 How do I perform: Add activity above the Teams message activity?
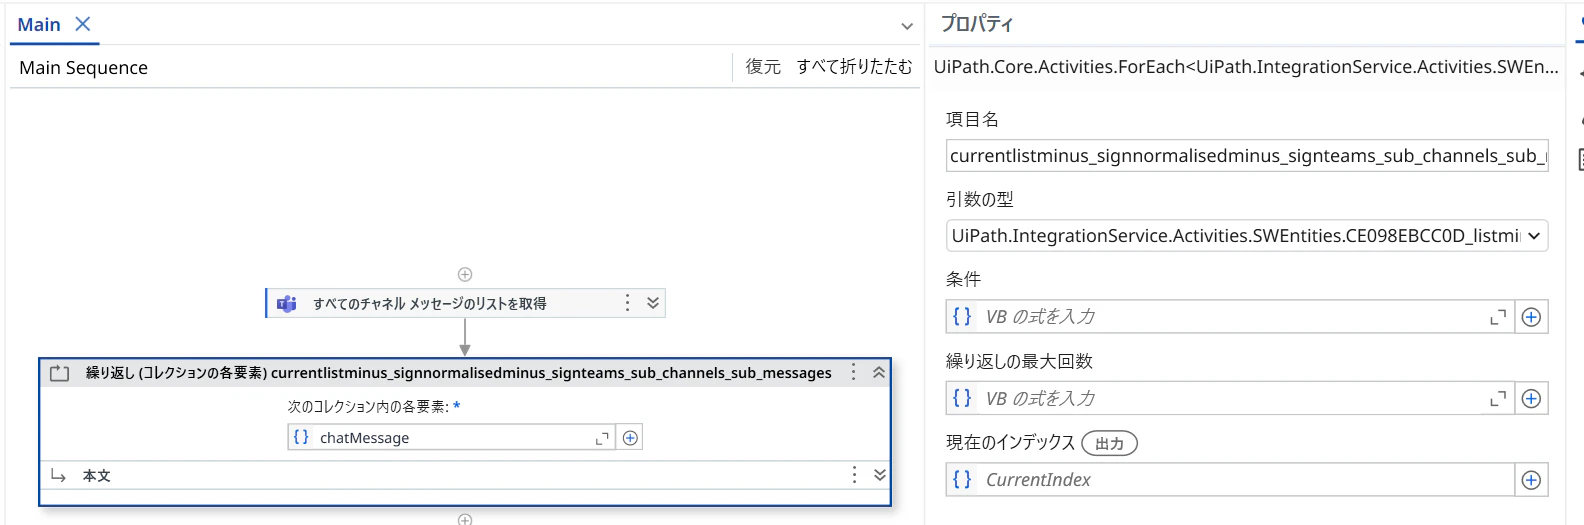[465, 274]
